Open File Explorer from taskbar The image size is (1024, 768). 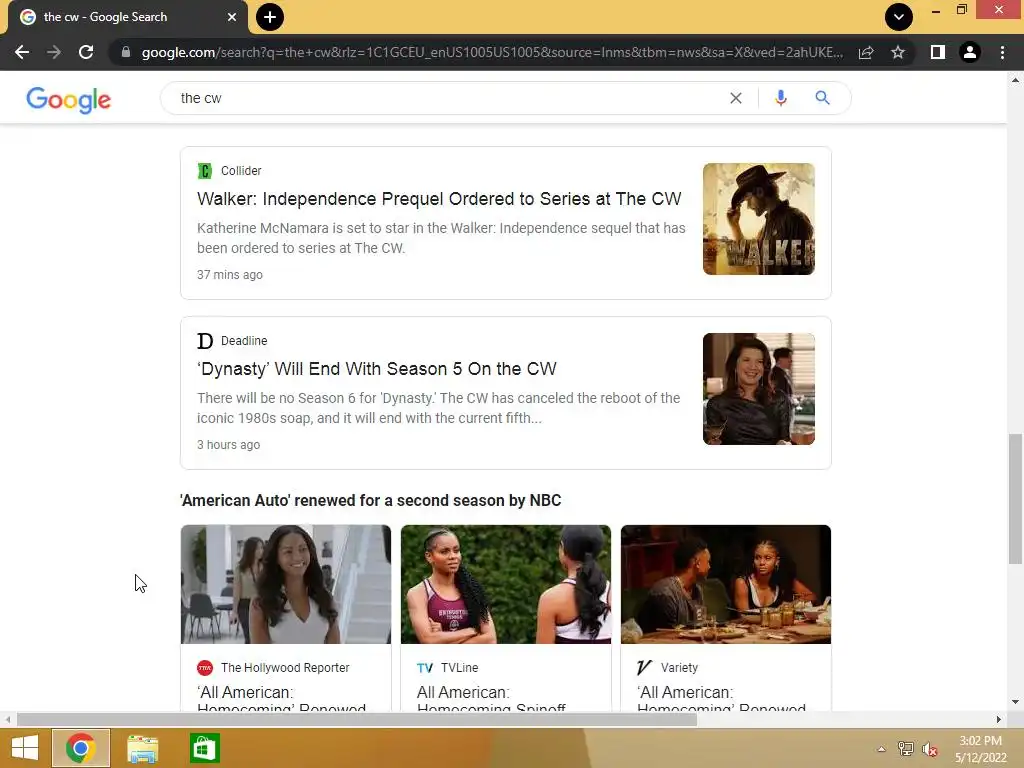click(x=142, y=748)
